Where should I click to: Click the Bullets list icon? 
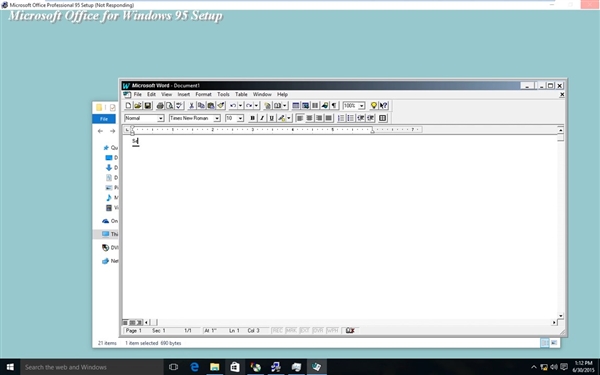[351, 118]
